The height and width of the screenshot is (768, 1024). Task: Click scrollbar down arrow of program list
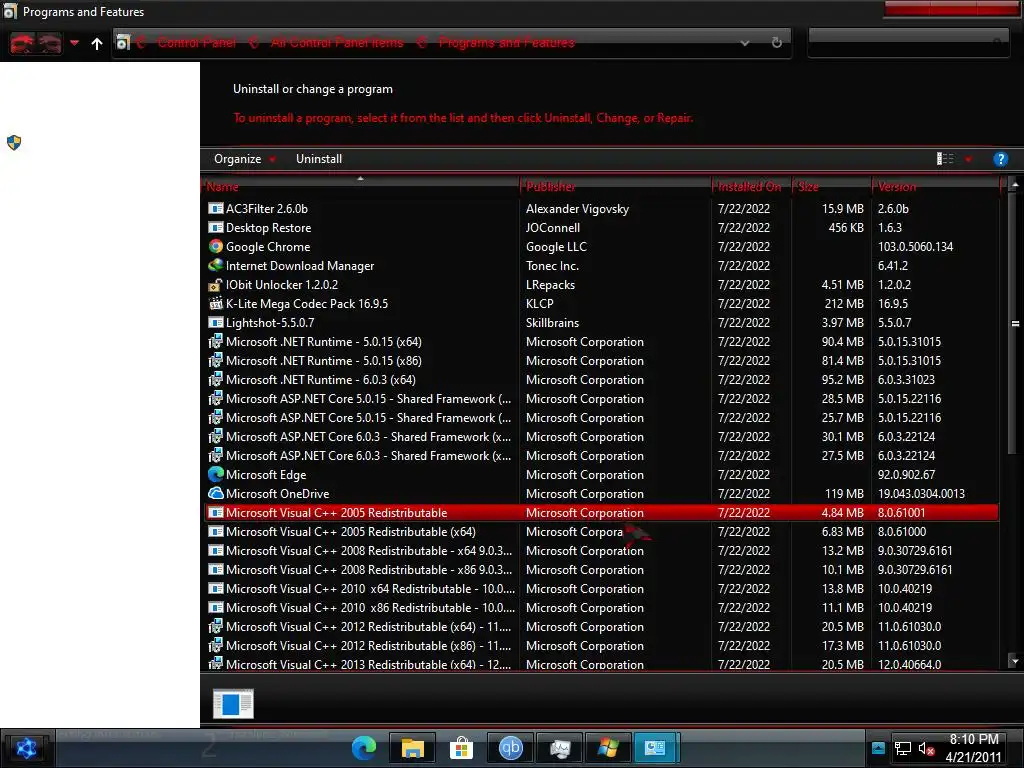click(x=1014, y=661)
